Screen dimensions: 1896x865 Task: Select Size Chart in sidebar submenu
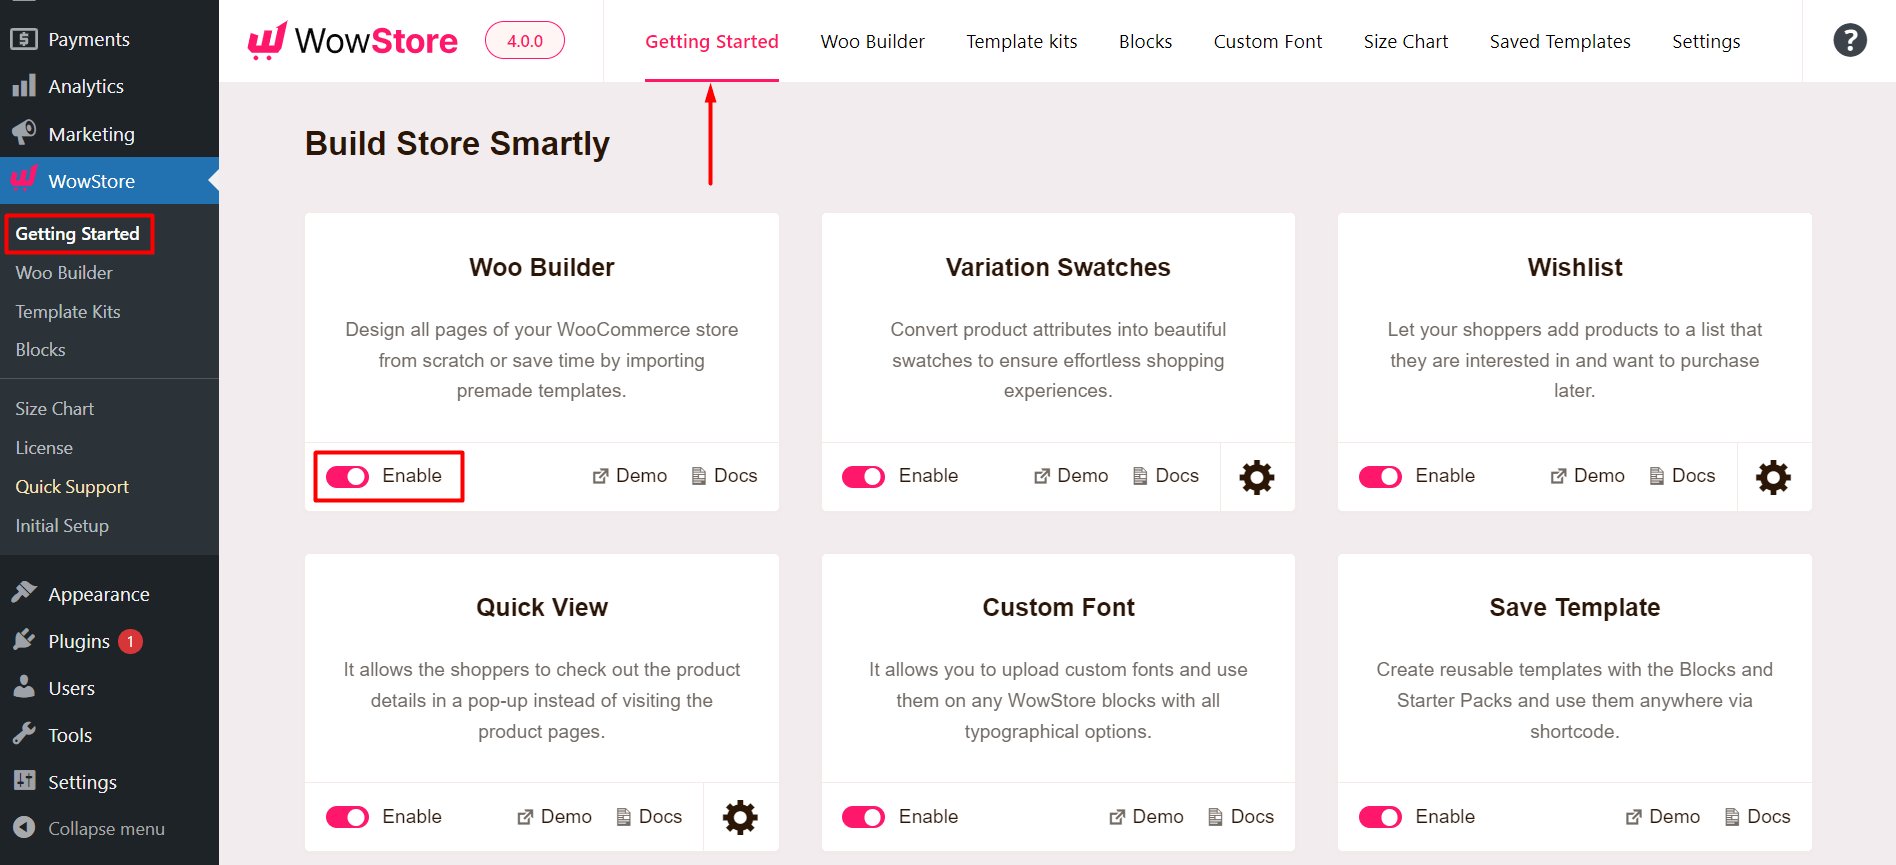(55, 409)
